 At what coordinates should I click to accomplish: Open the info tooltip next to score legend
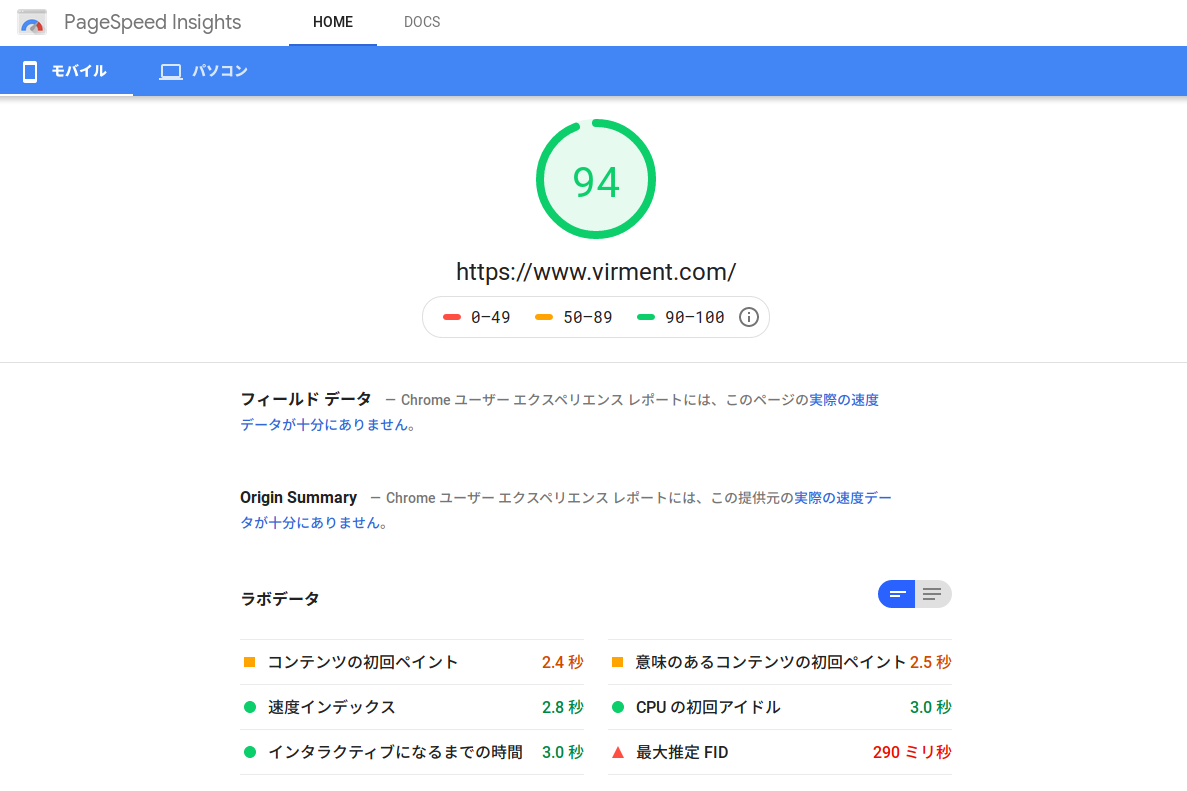(748, 316)
